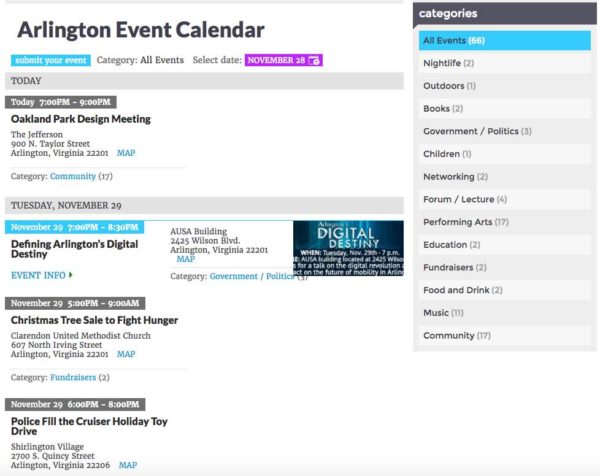Filter by Nightlife category
Screen dimensions: 600x476
(441, 63)
